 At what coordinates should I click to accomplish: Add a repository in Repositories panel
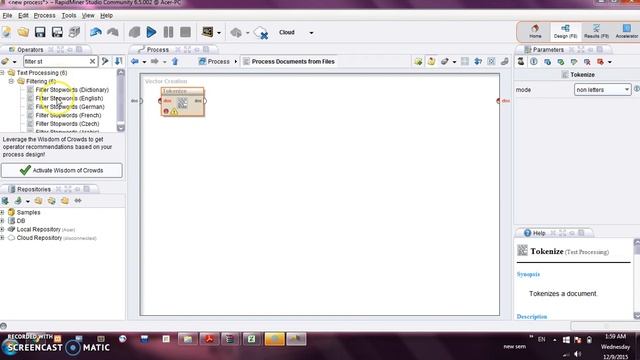point(5,200)
